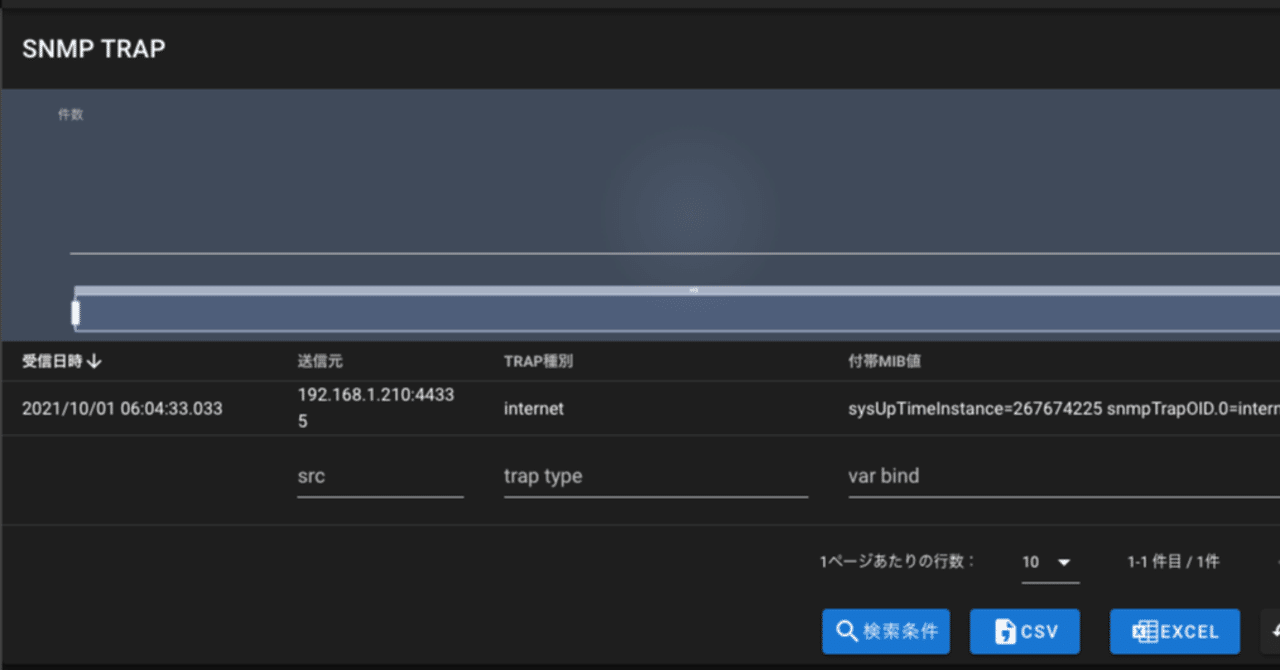Click the var bind filter input field
The height and width of the screenshot is (670, 1280).
pyautogui.click(x=1000, y=476)
